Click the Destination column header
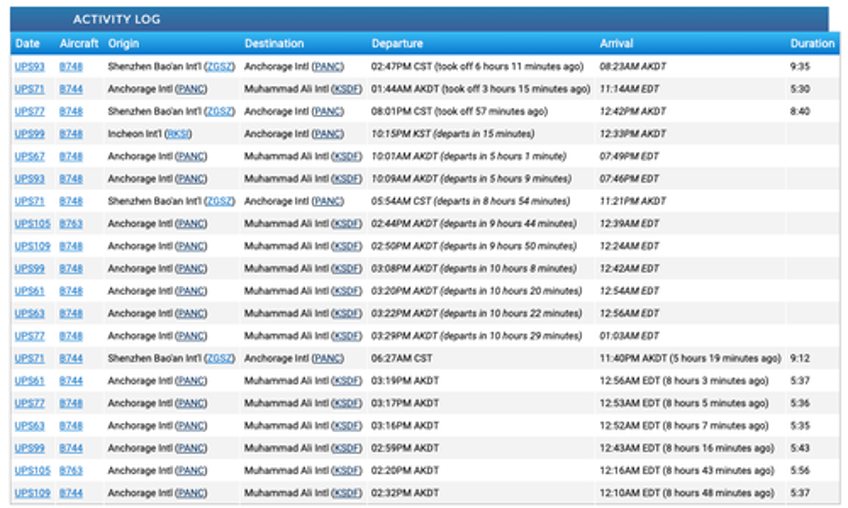This screenshot has height=508, width=848. pyautogui.click(x=274, y=43)
